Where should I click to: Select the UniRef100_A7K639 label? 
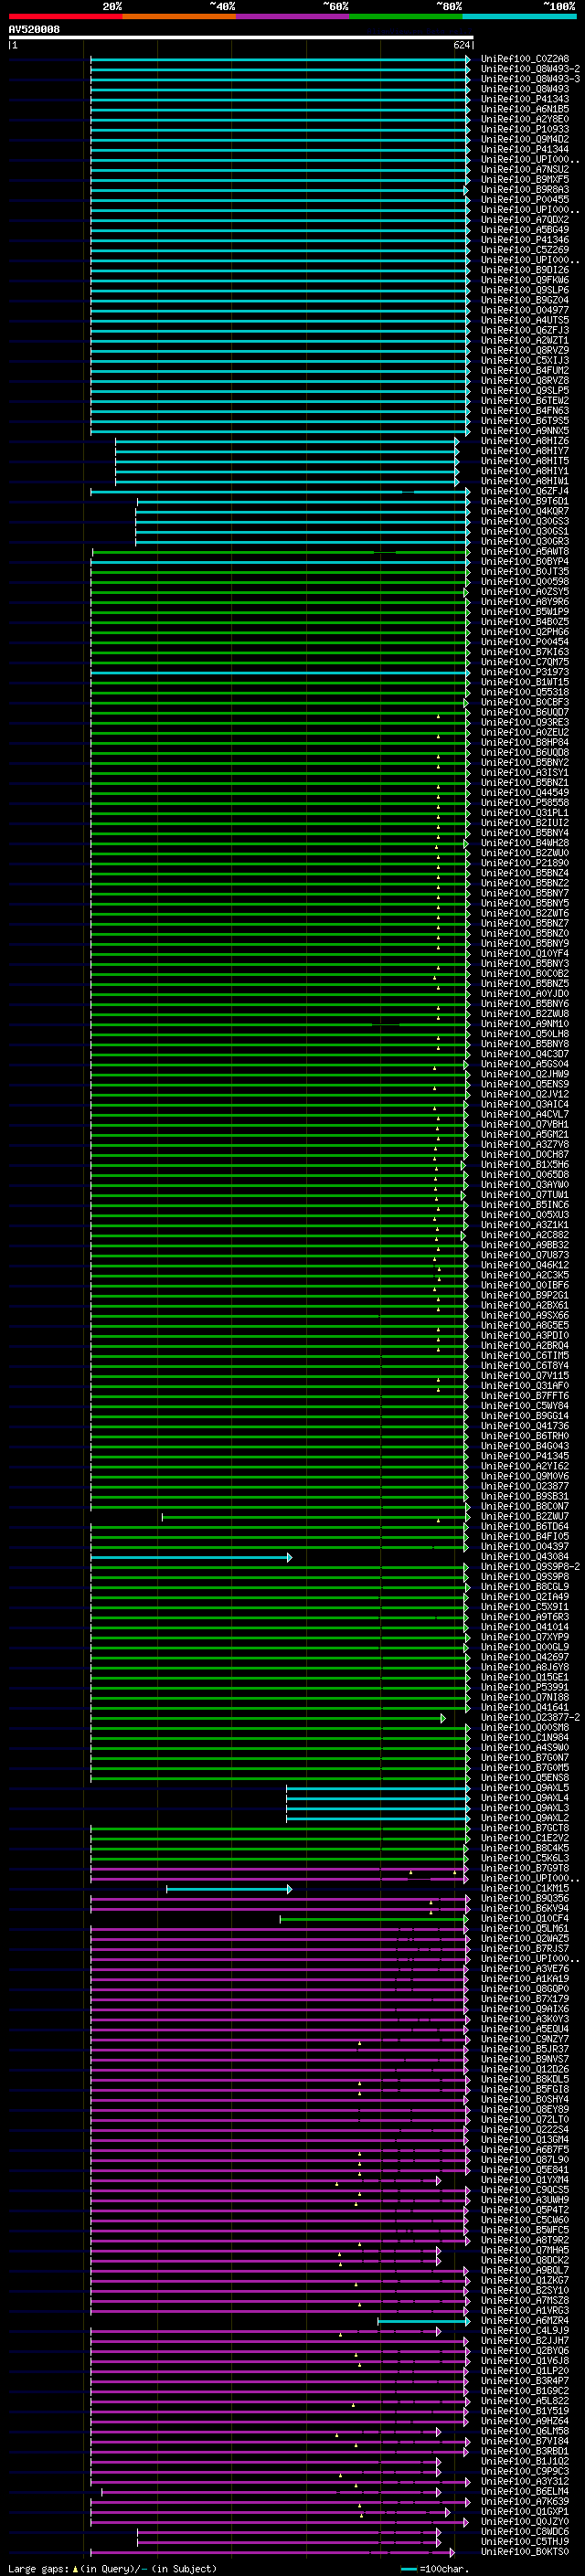[524, 2501]
